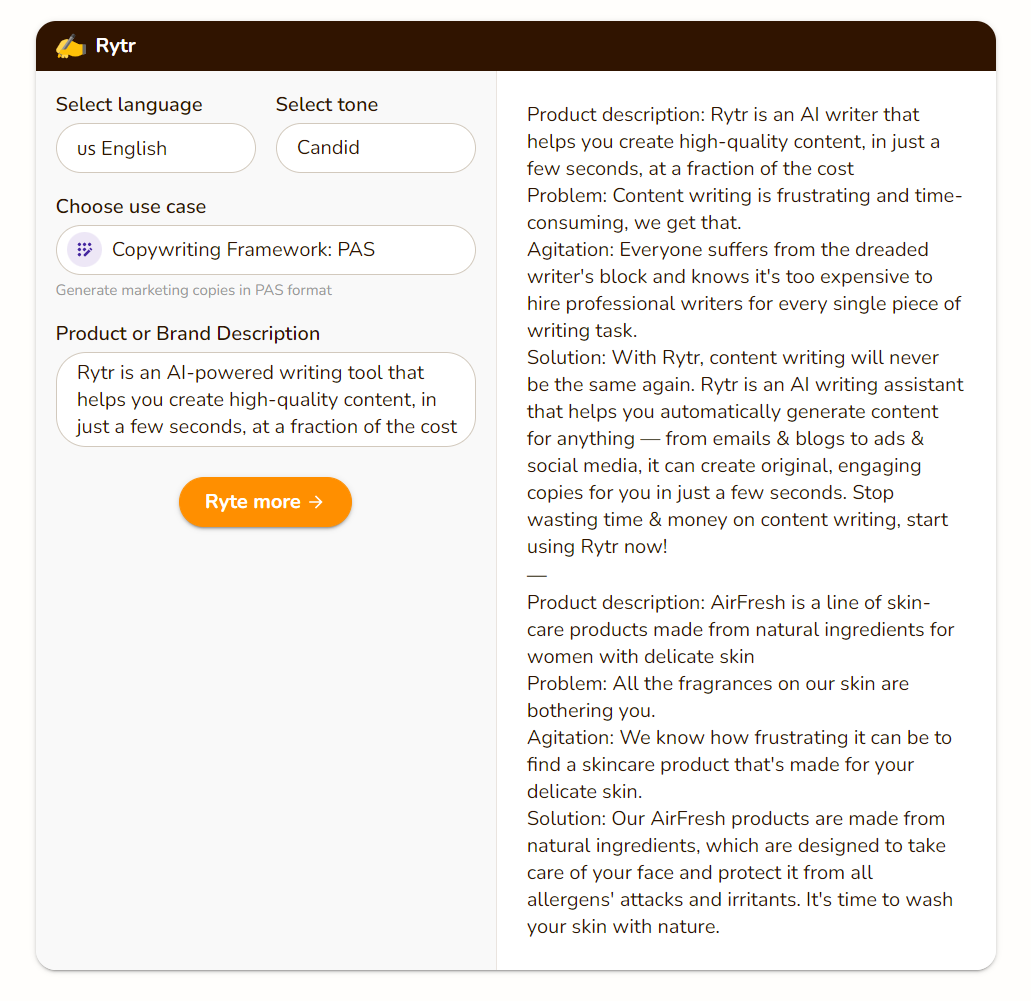Open the Select tone dropdown showing Candid
Image resolution: width=1031 pixels, height=1001 pixels.
375,148
